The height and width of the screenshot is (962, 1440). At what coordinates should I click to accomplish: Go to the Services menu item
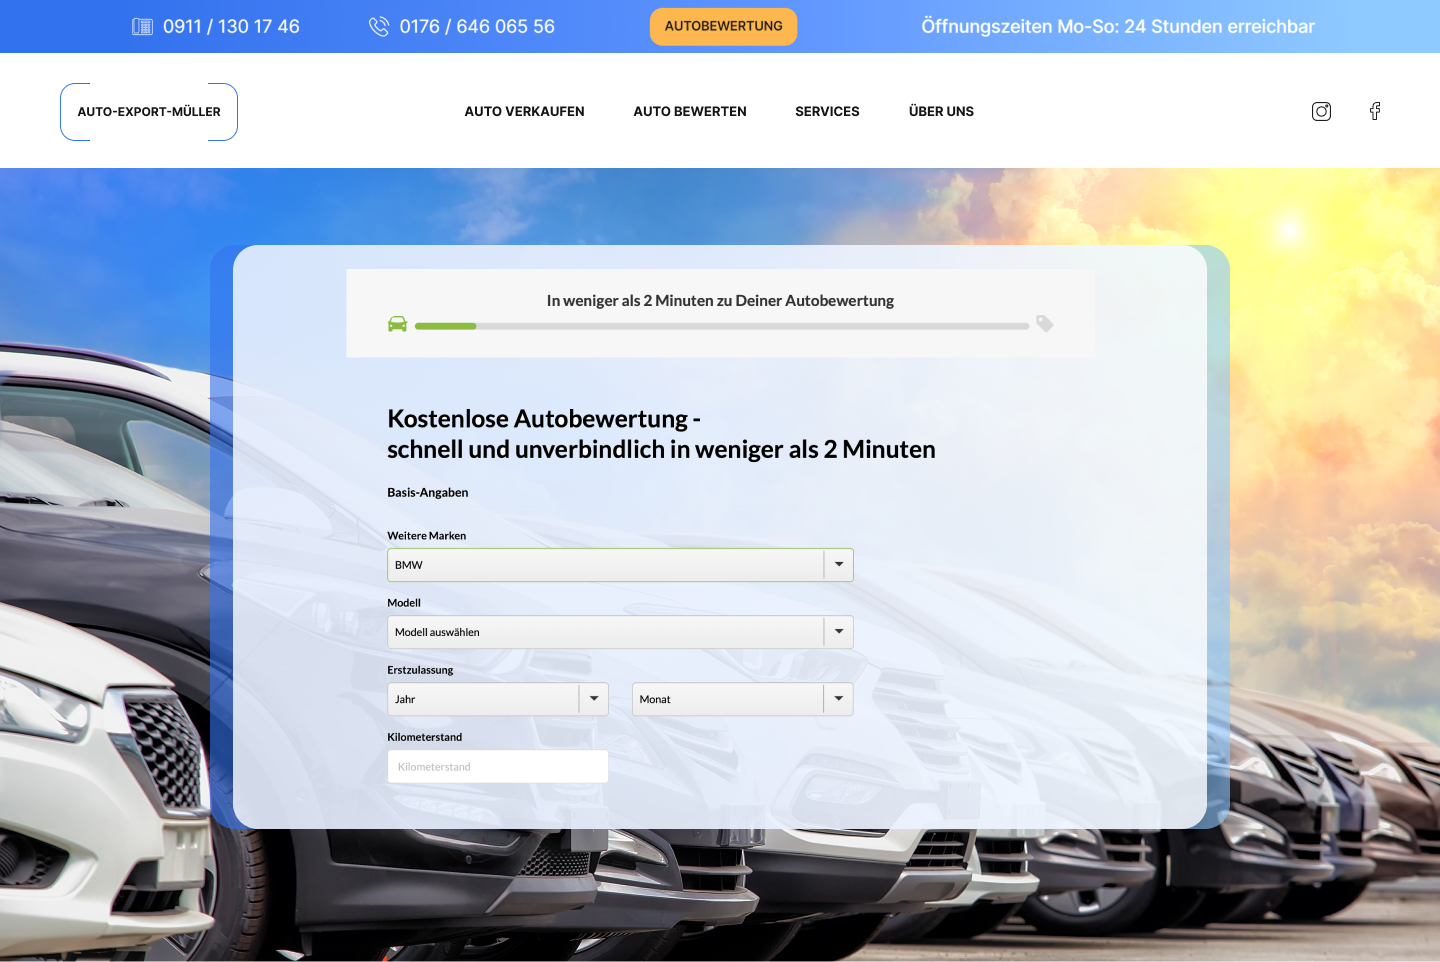pos(827,111)
